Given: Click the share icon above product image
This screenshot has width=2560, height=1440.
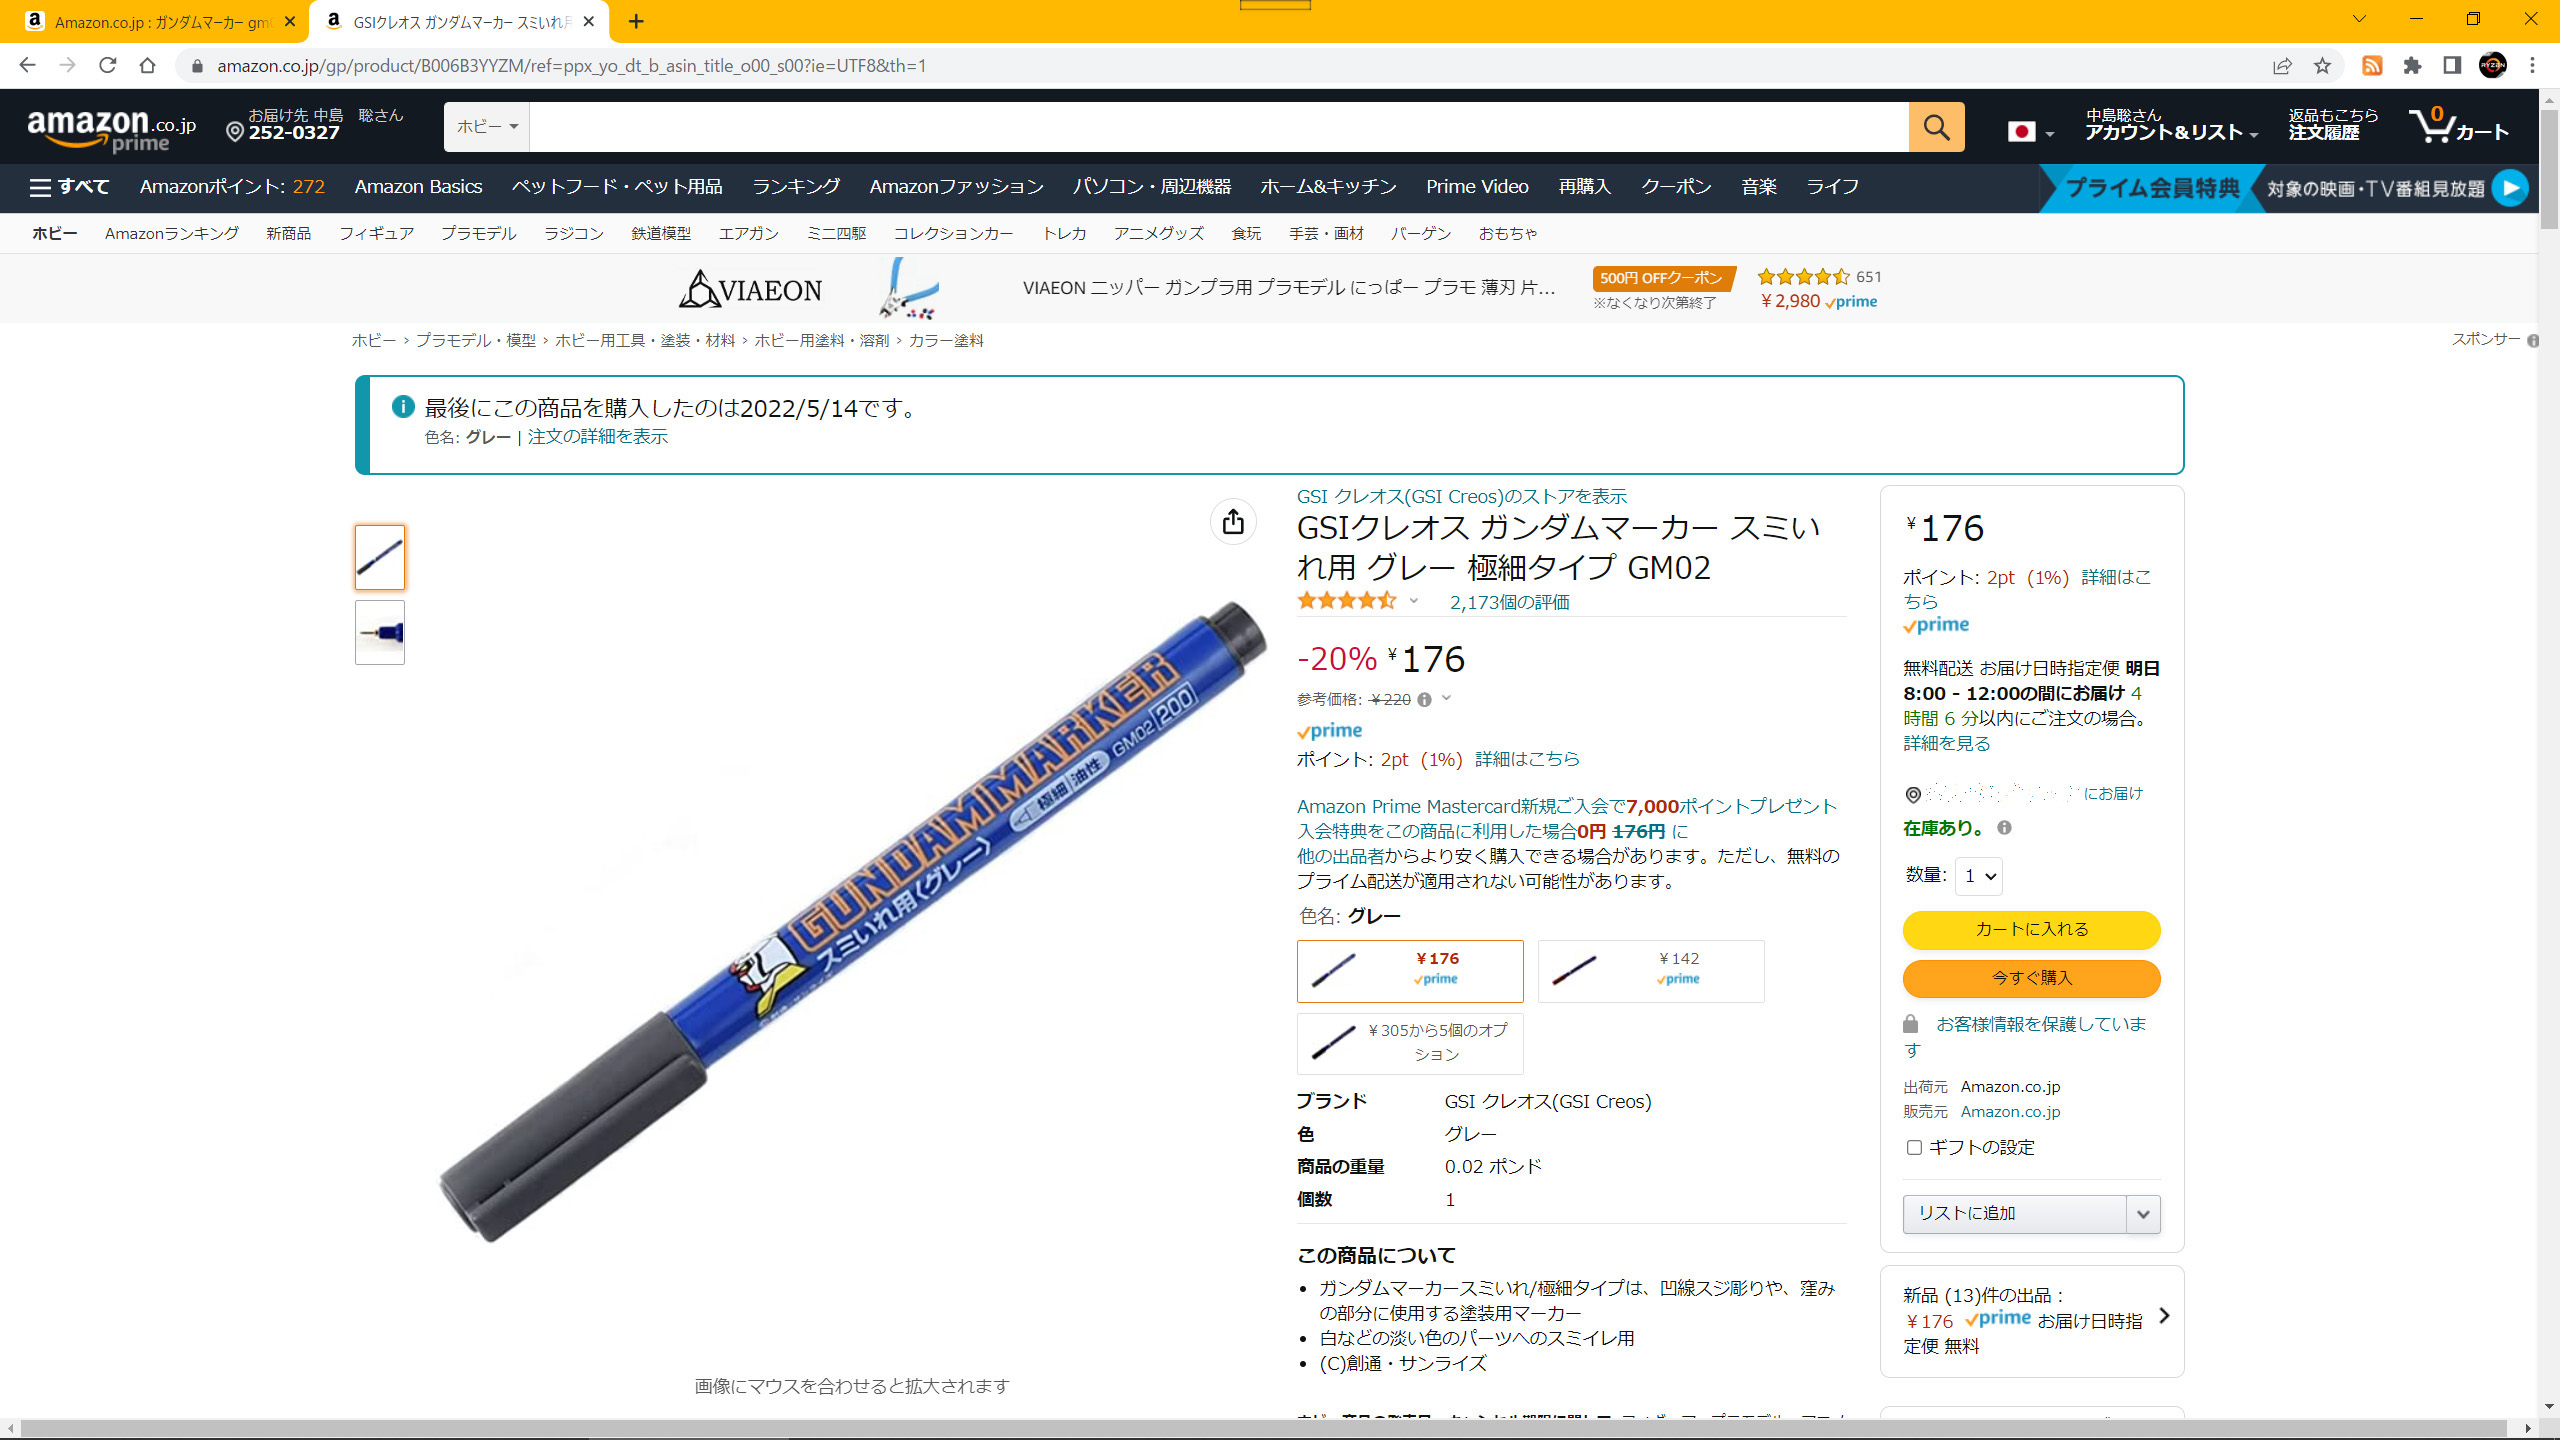Looking at the screenshot, I should point(1233,521).
